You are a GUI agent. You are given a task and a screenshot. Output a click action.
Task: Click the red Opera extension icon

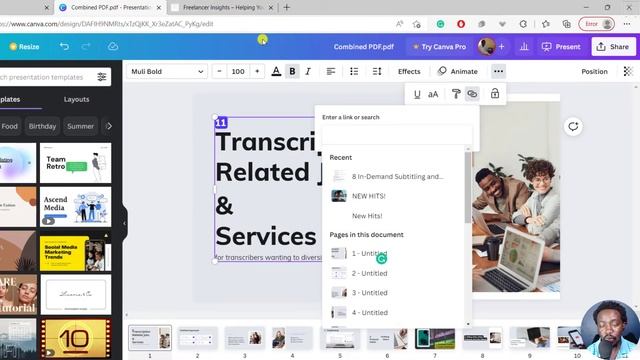[461, 24]
